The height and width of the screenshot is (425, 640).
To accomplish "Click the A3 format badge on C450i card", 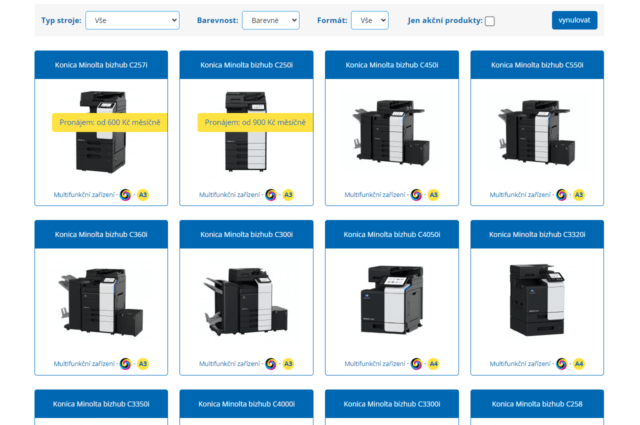I will tap(433, 195).
